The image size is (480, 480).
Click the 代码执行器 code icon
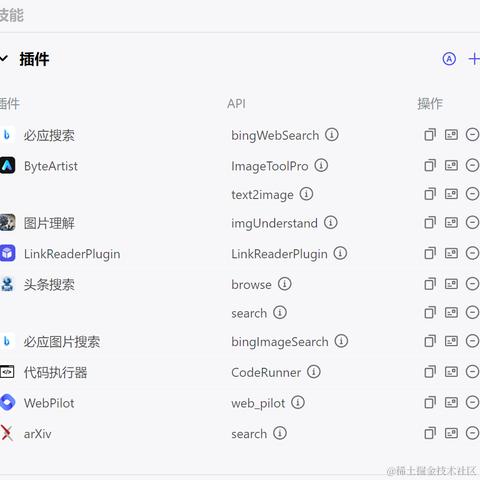[x=7, y=372]
